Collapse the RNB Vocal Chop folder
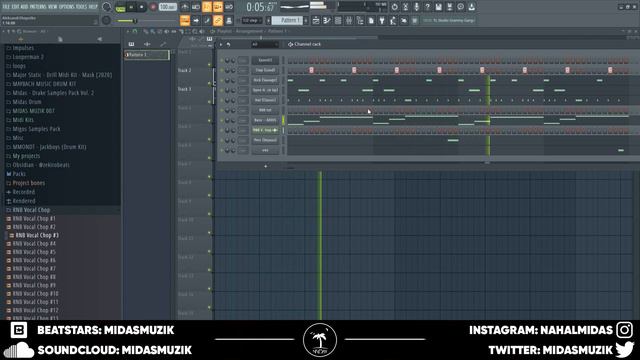 (x=31, y=210)
